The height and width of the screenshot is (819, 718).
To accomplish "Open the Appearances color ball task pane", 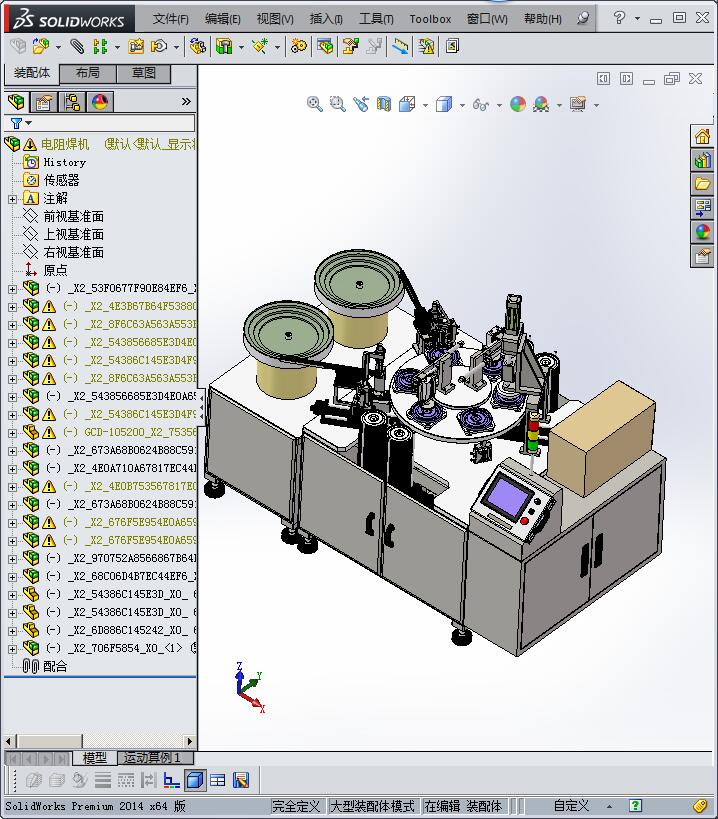I will (702, 232).
